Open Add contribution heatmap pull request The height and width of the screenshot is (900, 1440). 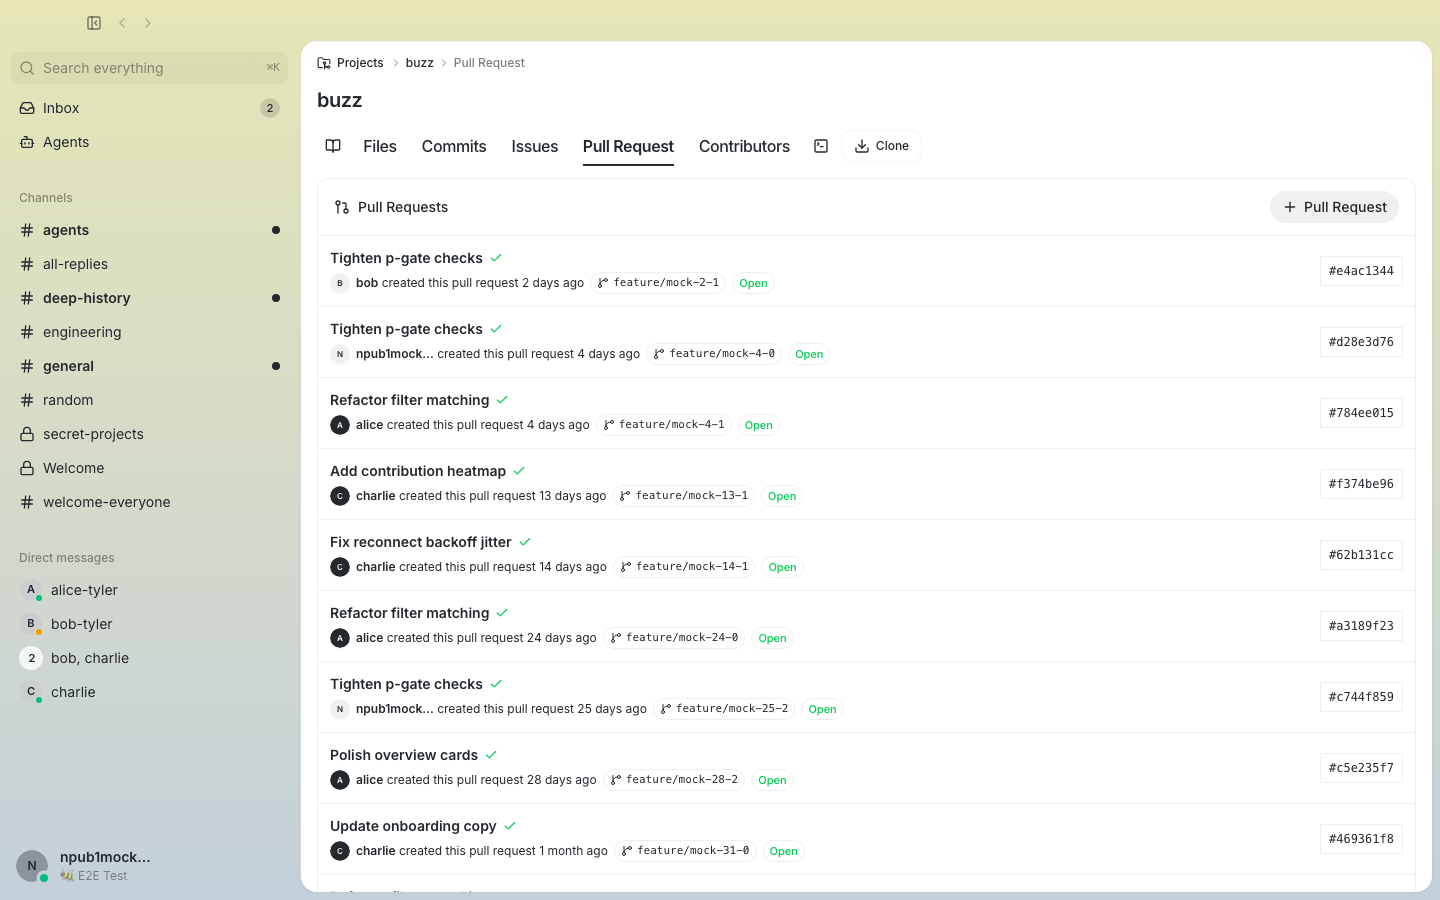pos(418,471)
